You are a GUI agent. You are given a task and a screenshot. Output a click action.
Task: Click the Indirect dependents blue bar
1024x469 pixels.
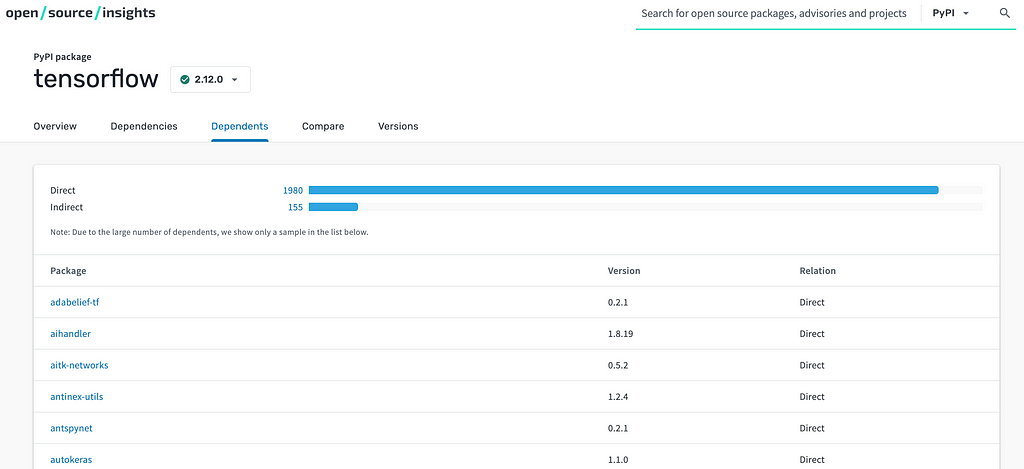point(333,207)
